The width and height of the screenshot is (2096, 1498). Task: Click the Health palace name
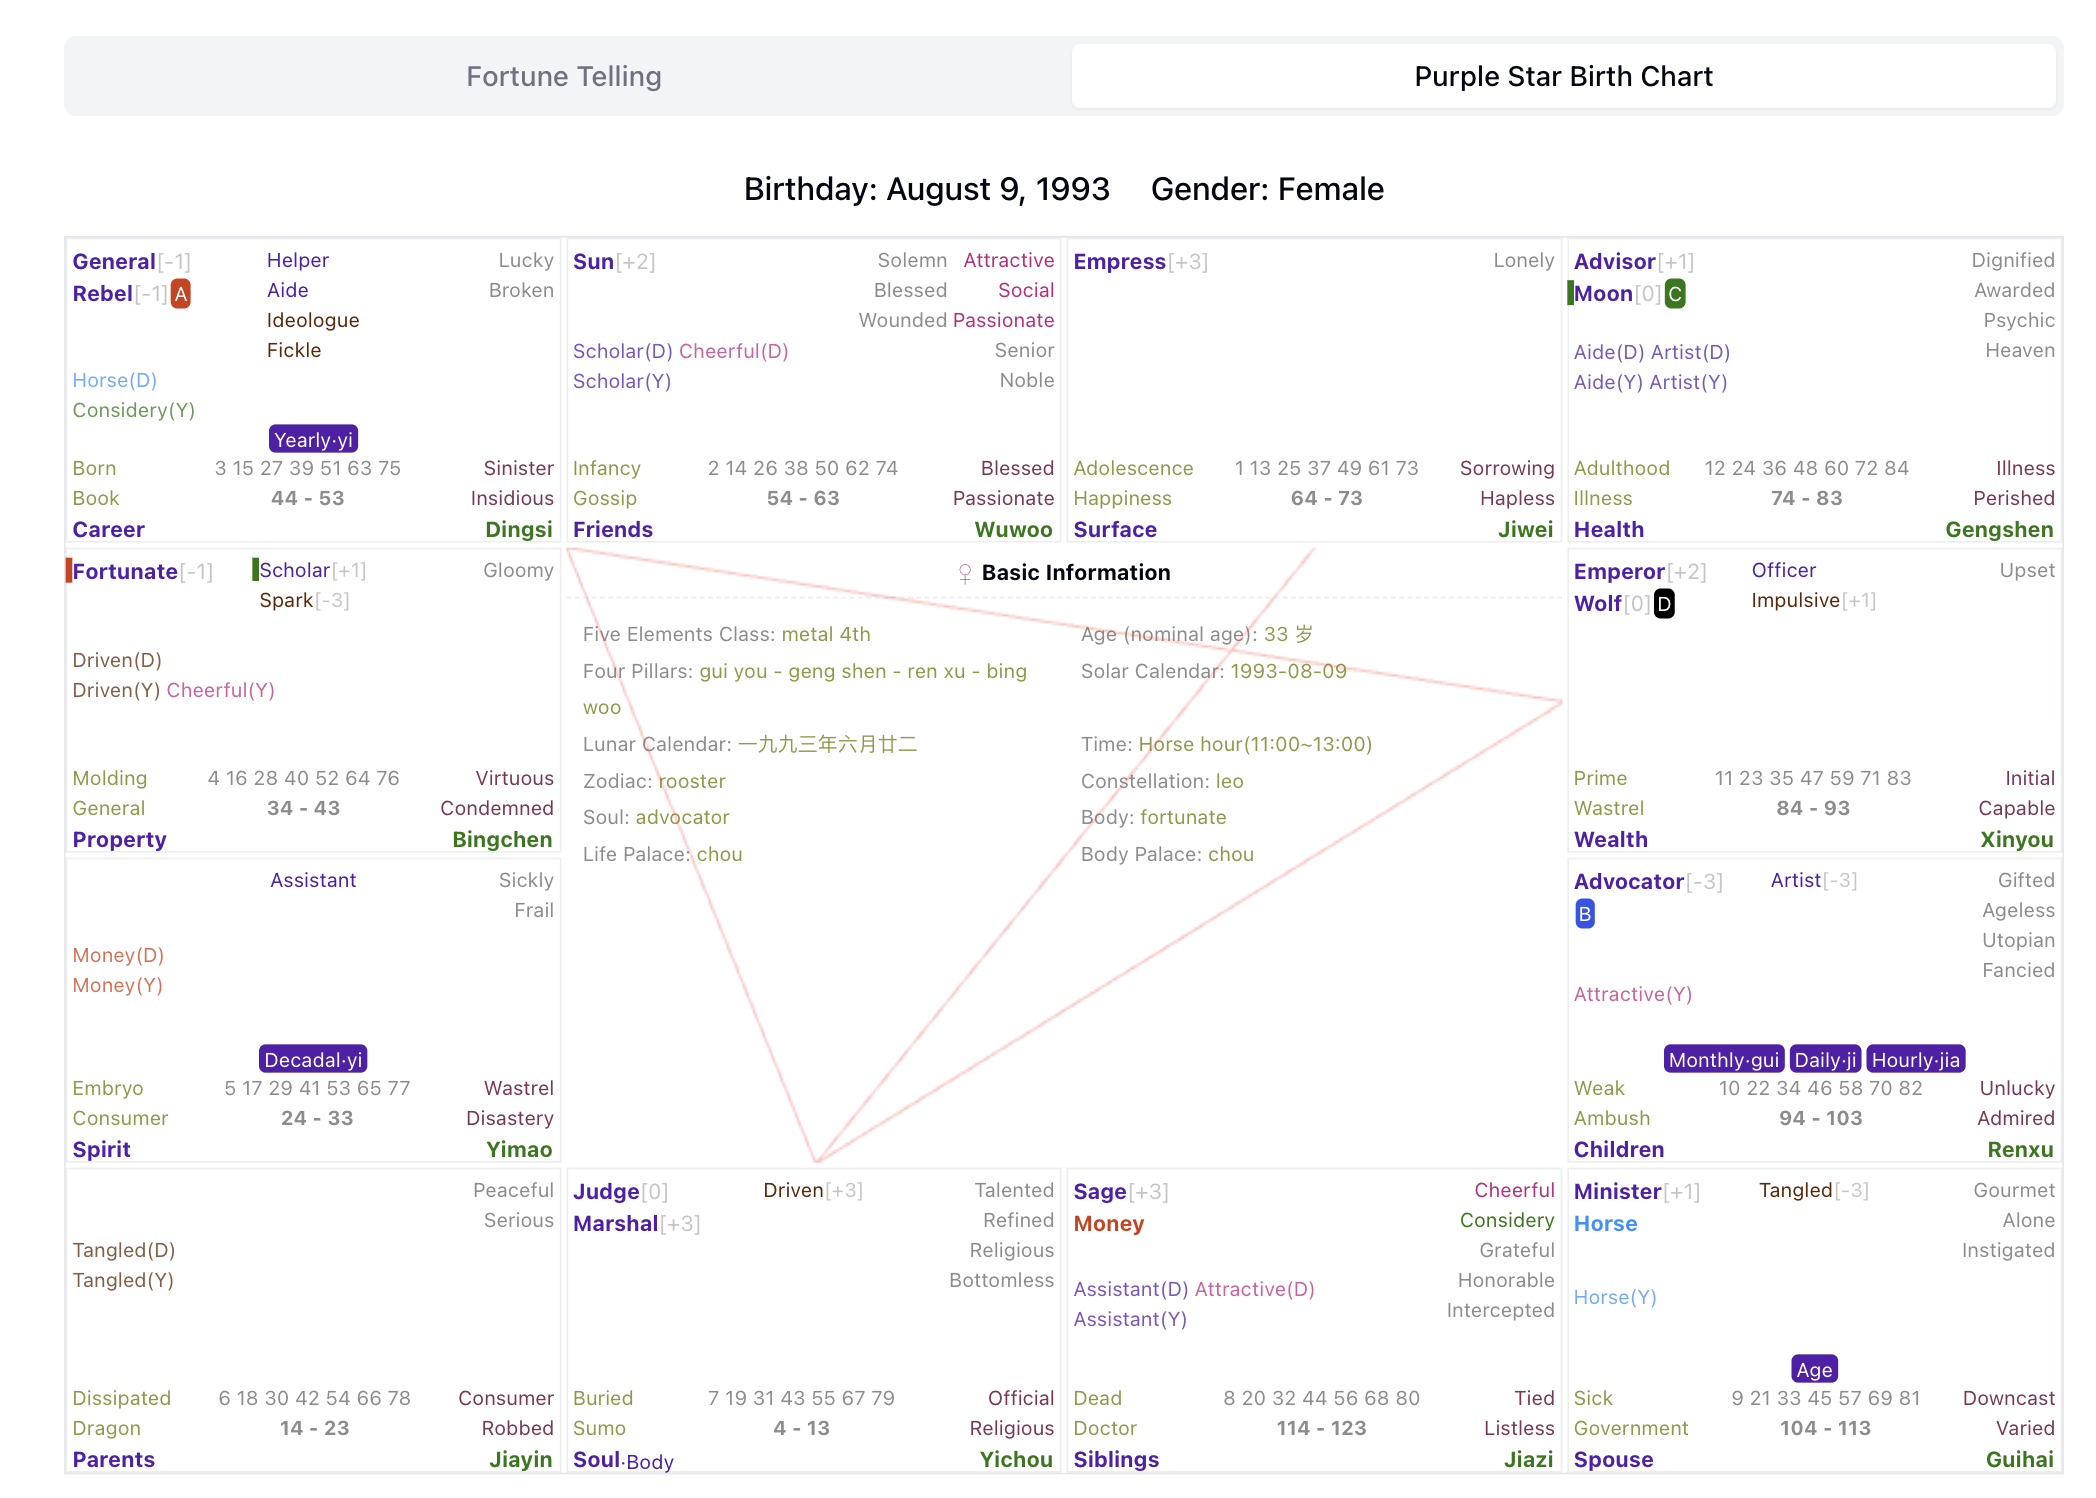click(1608, 530)
